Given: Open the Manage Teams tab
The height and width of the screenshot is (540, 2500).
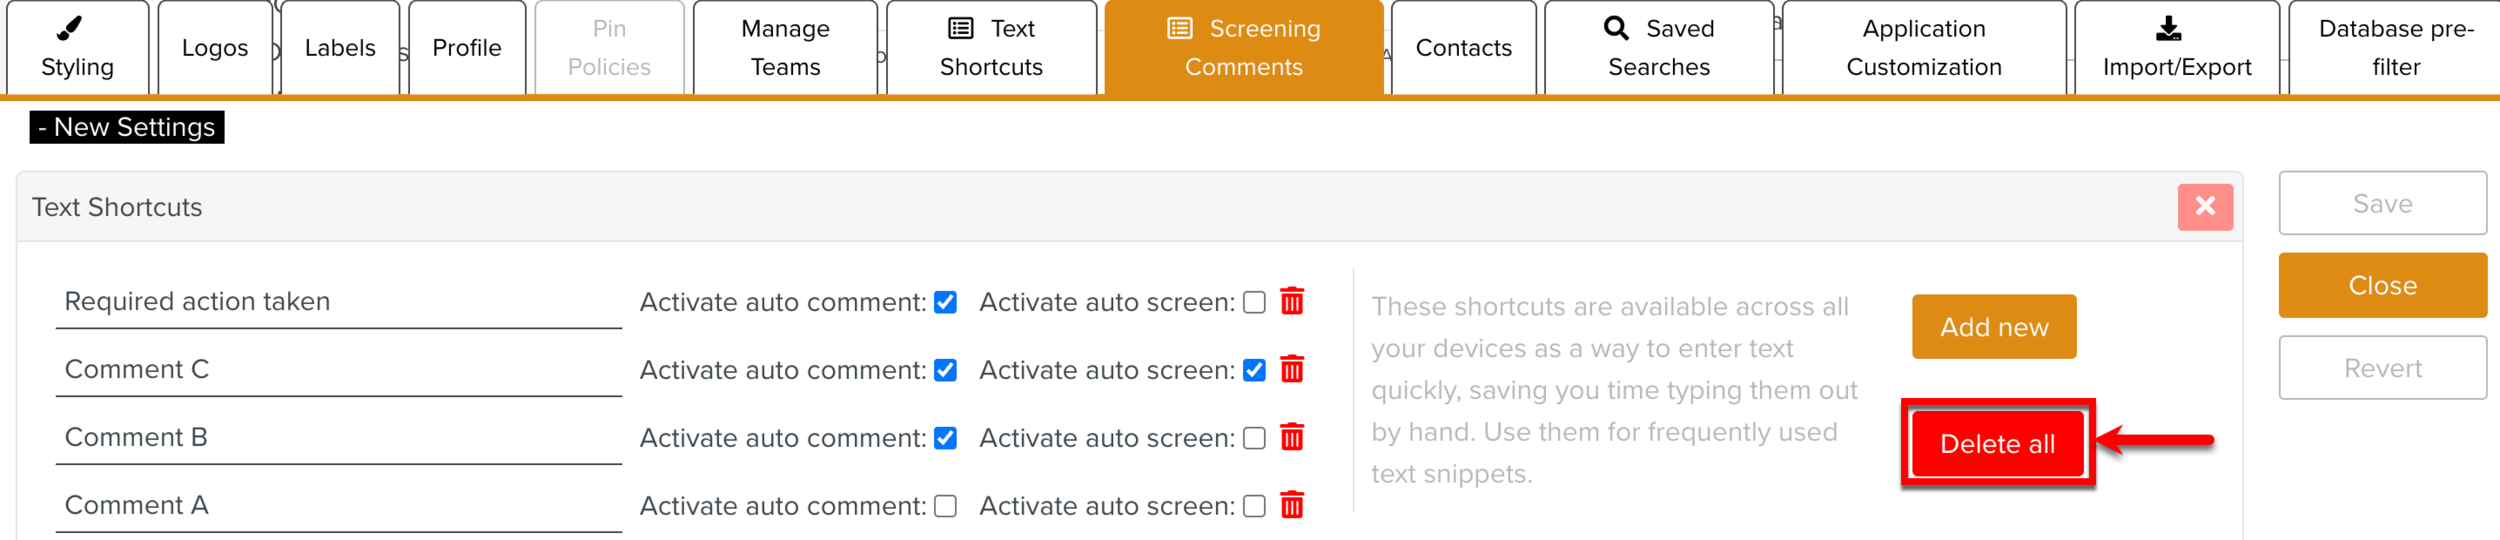Looking at the screenshot, I should click(x=785, y=48).
